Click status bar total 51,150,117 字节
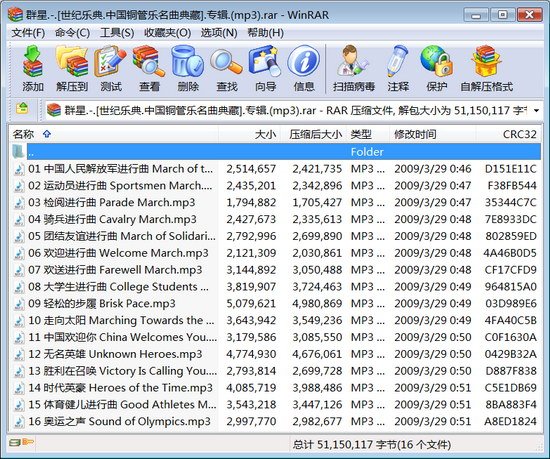This screenshot has height=459, width=550. (371, 445)
